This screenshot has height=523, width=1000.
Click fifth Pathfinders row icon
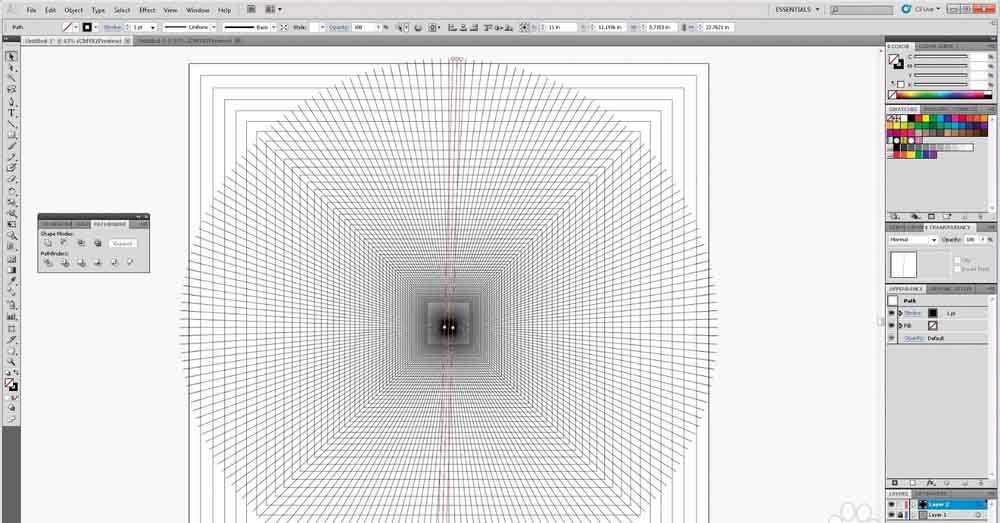(x=114, y=262)
